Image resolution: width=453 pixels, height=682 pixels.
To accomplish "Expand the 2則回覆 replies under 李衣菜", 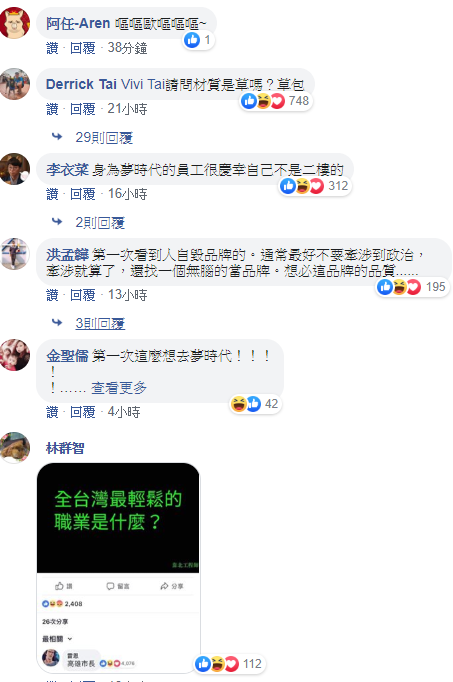I will [x=100, y=223].
